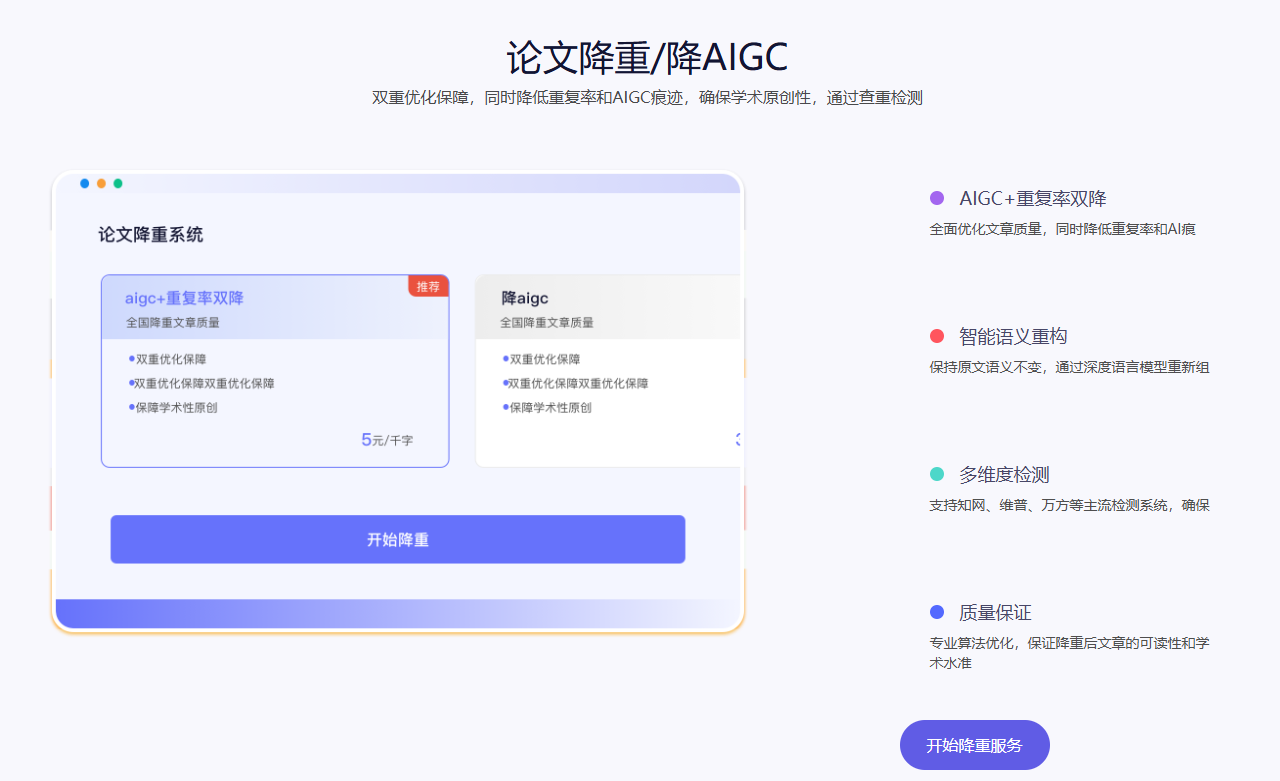Viewport: 1280px width, 781px height.
Task: Click 保障学术性原创 bullet in 降aigc card
Action: pyautogui.click(x=550, y=408)
